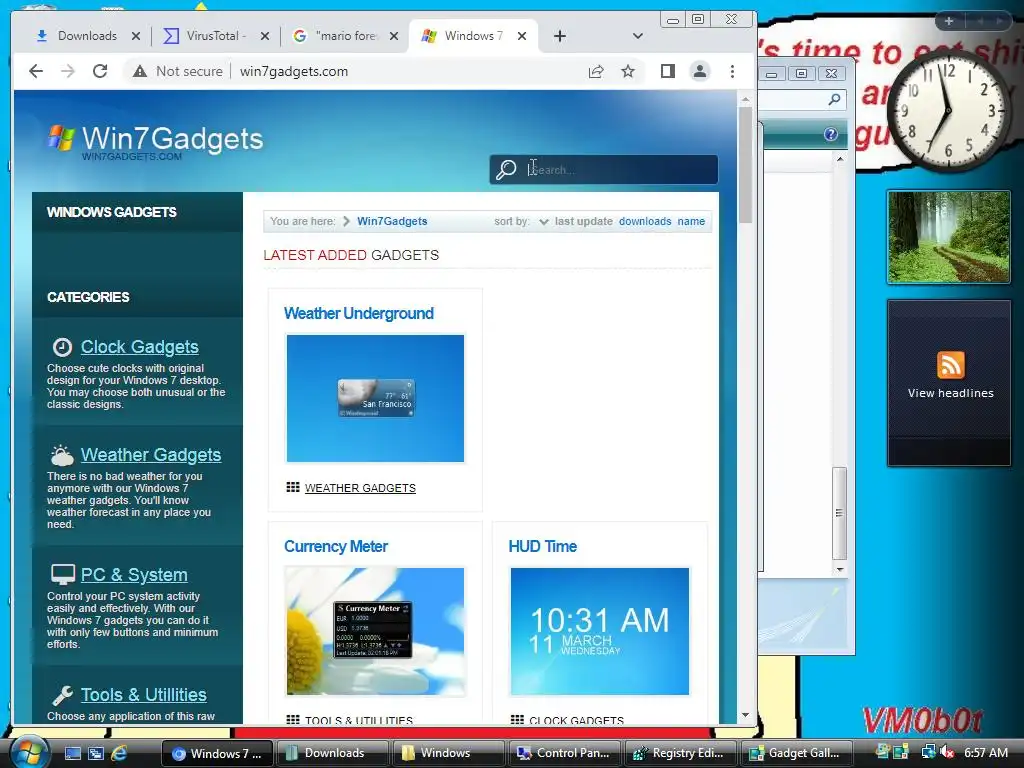Click the Win7Gadgets site logo

coord(155,140)
